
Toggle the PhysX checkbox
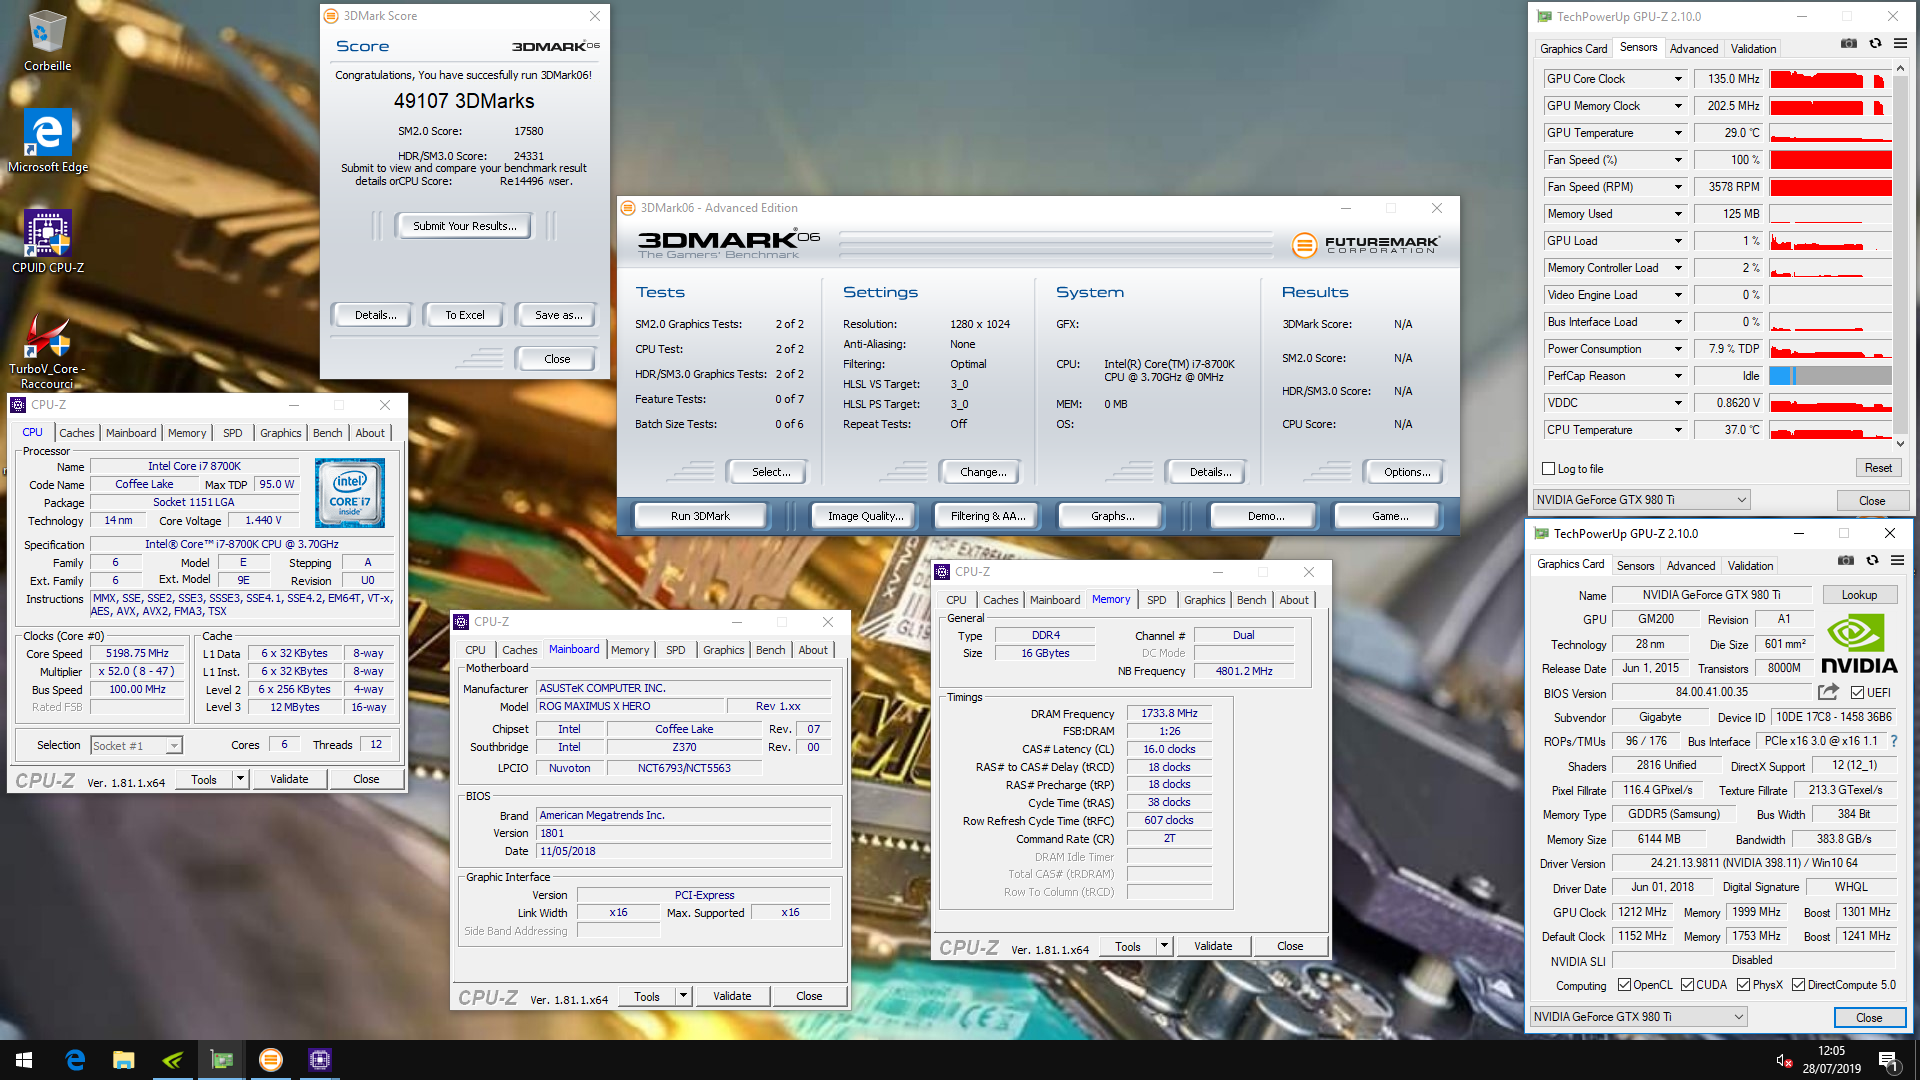pyautogui.click(x=1743, y=985)
